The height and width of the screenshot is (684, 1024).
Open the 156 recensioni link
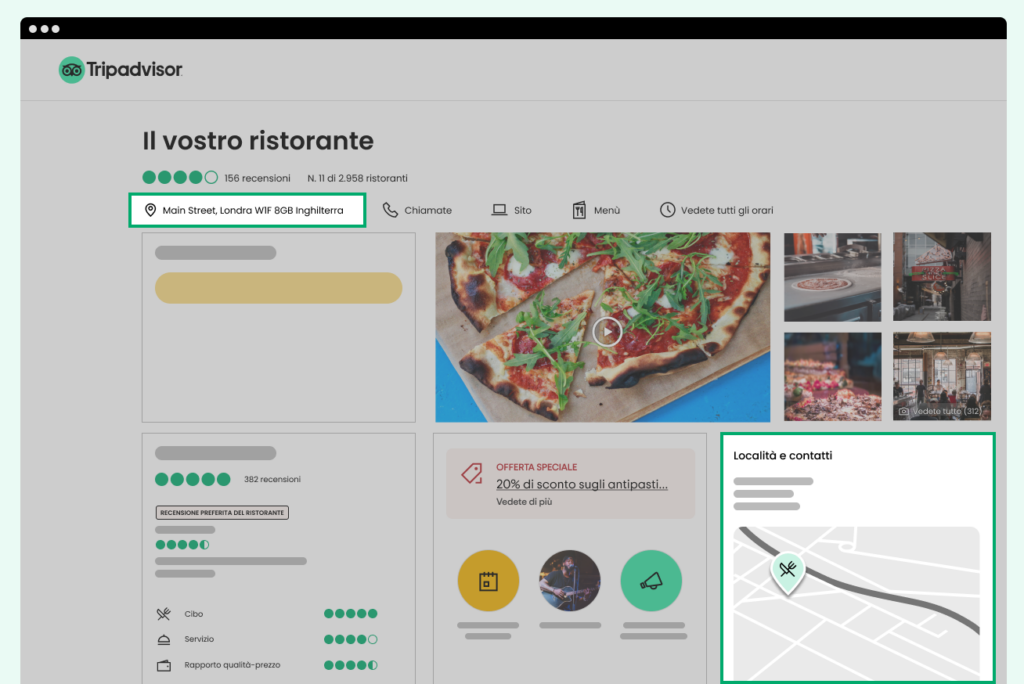pyautogui.click(x=257, y=178)
